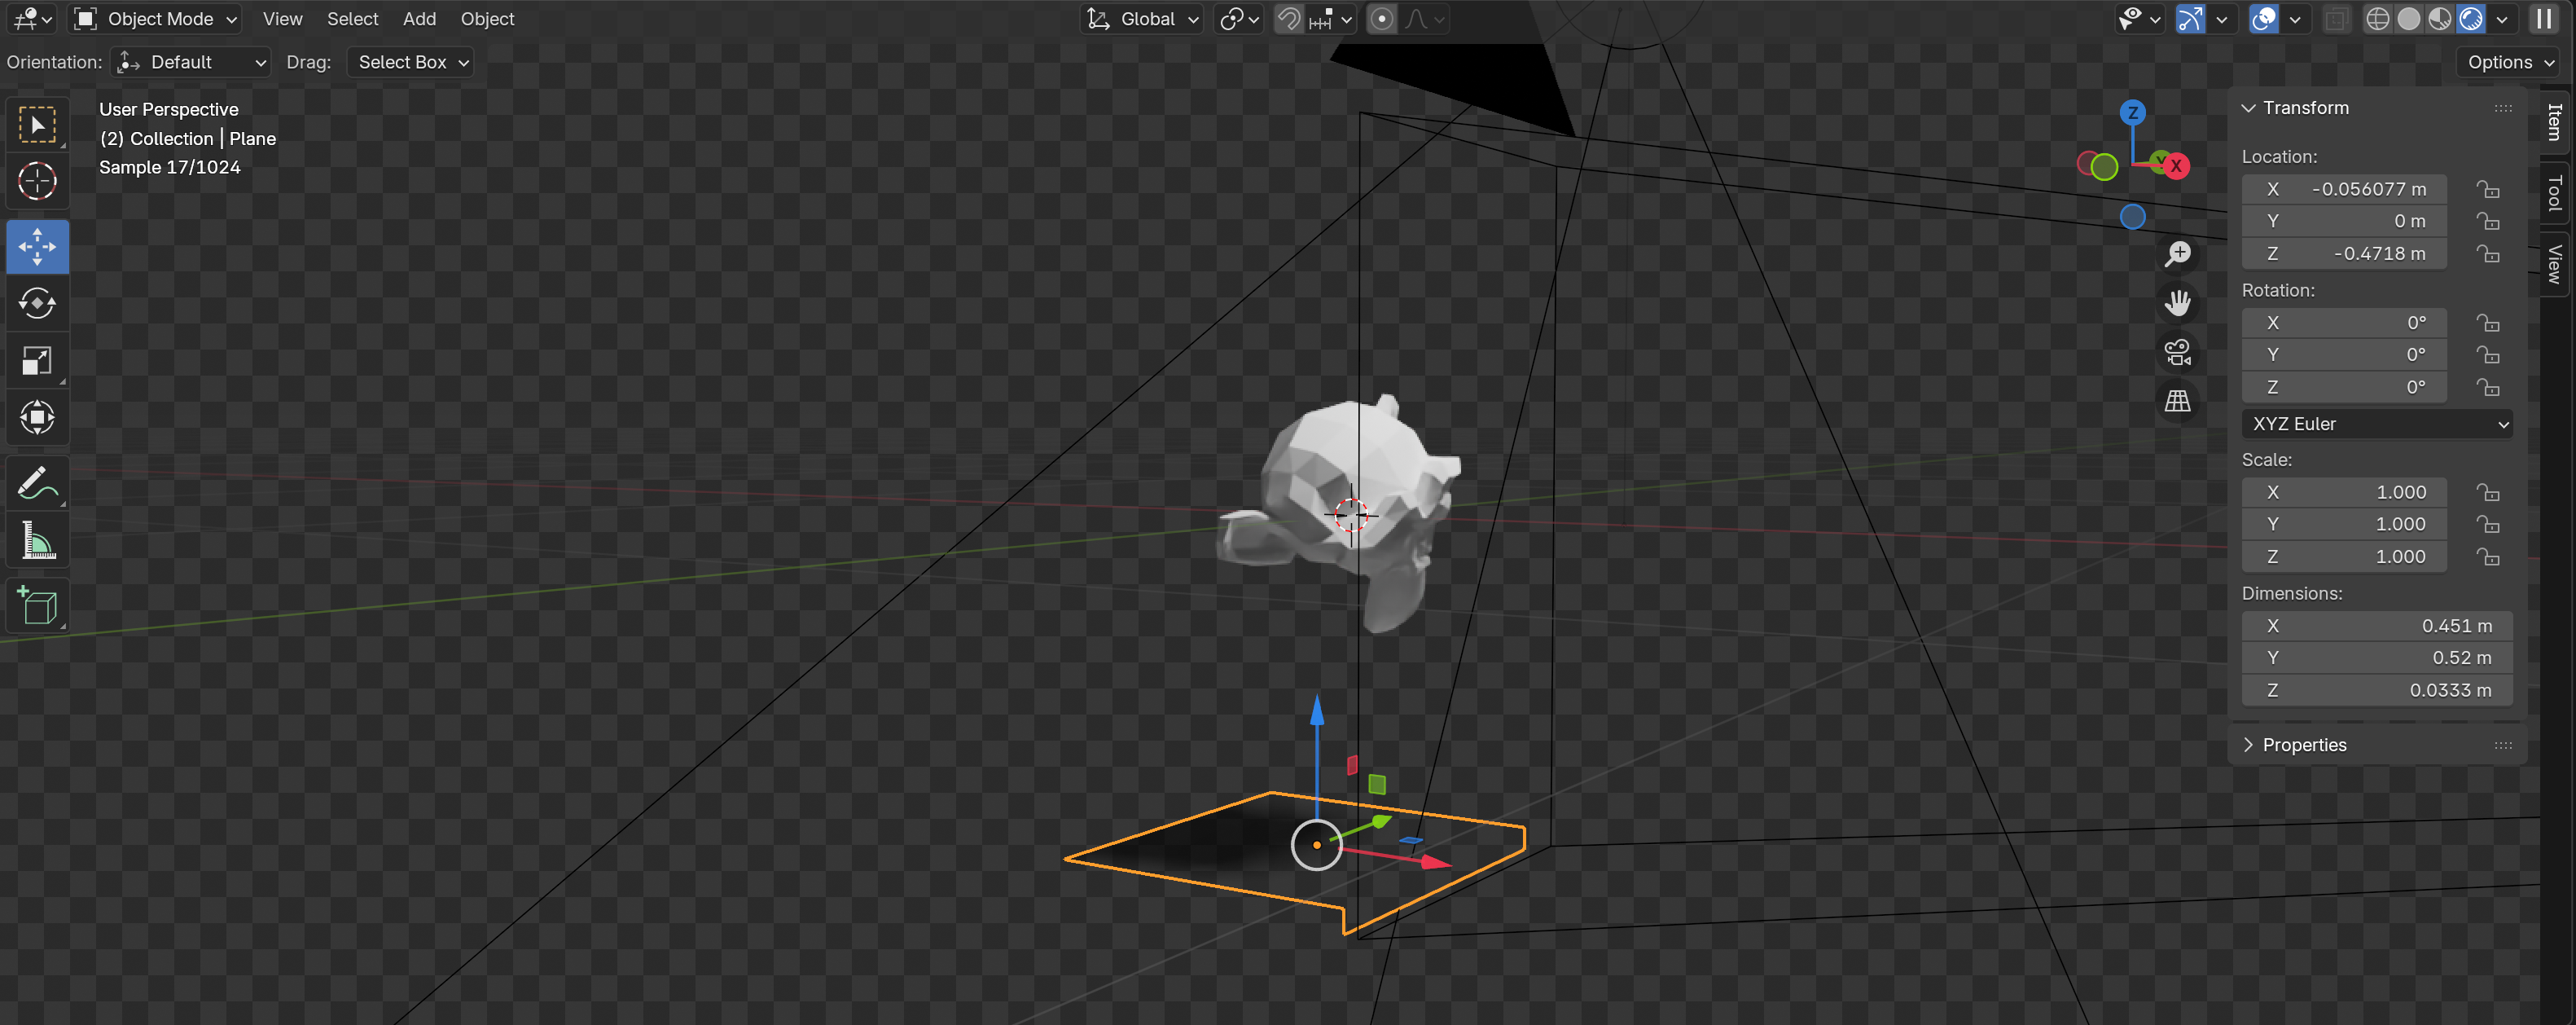
Task: Activate the Scale tool
Action: coord(37,361)
